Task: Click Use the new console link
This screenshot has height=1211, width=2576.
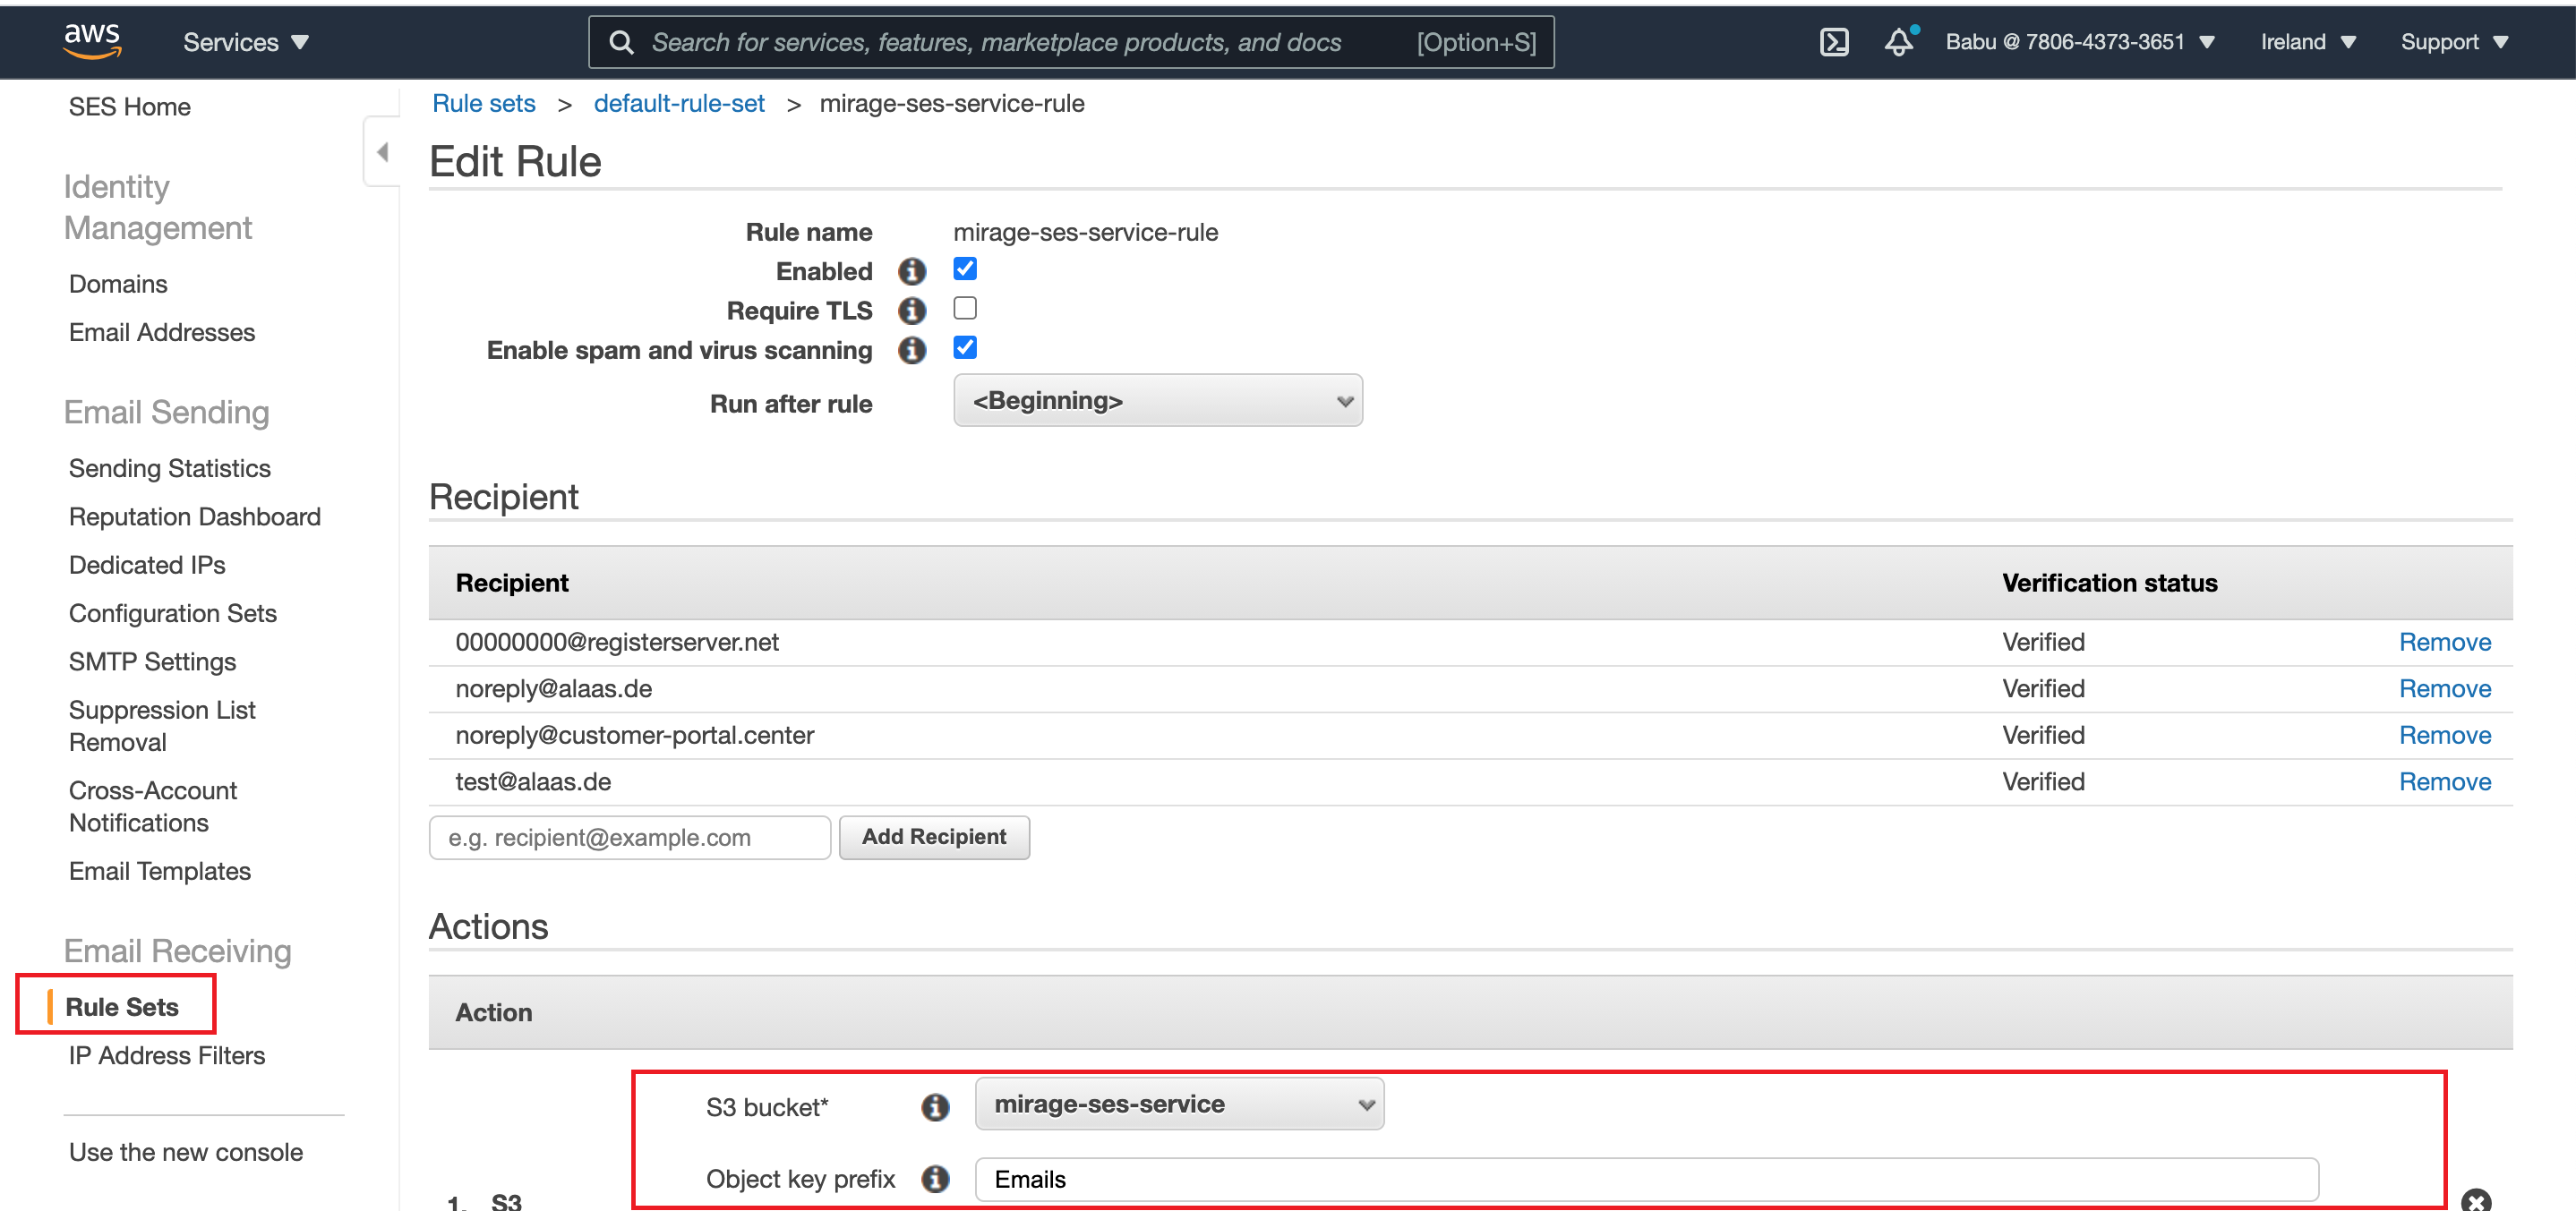Action: coord(186,1152)
